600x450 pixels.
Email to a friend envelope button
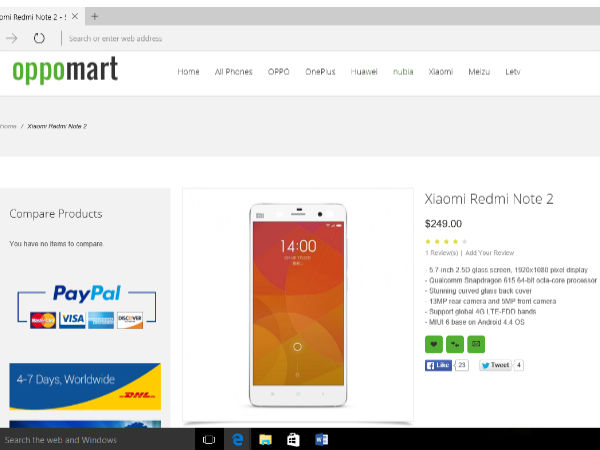point(476,344)
